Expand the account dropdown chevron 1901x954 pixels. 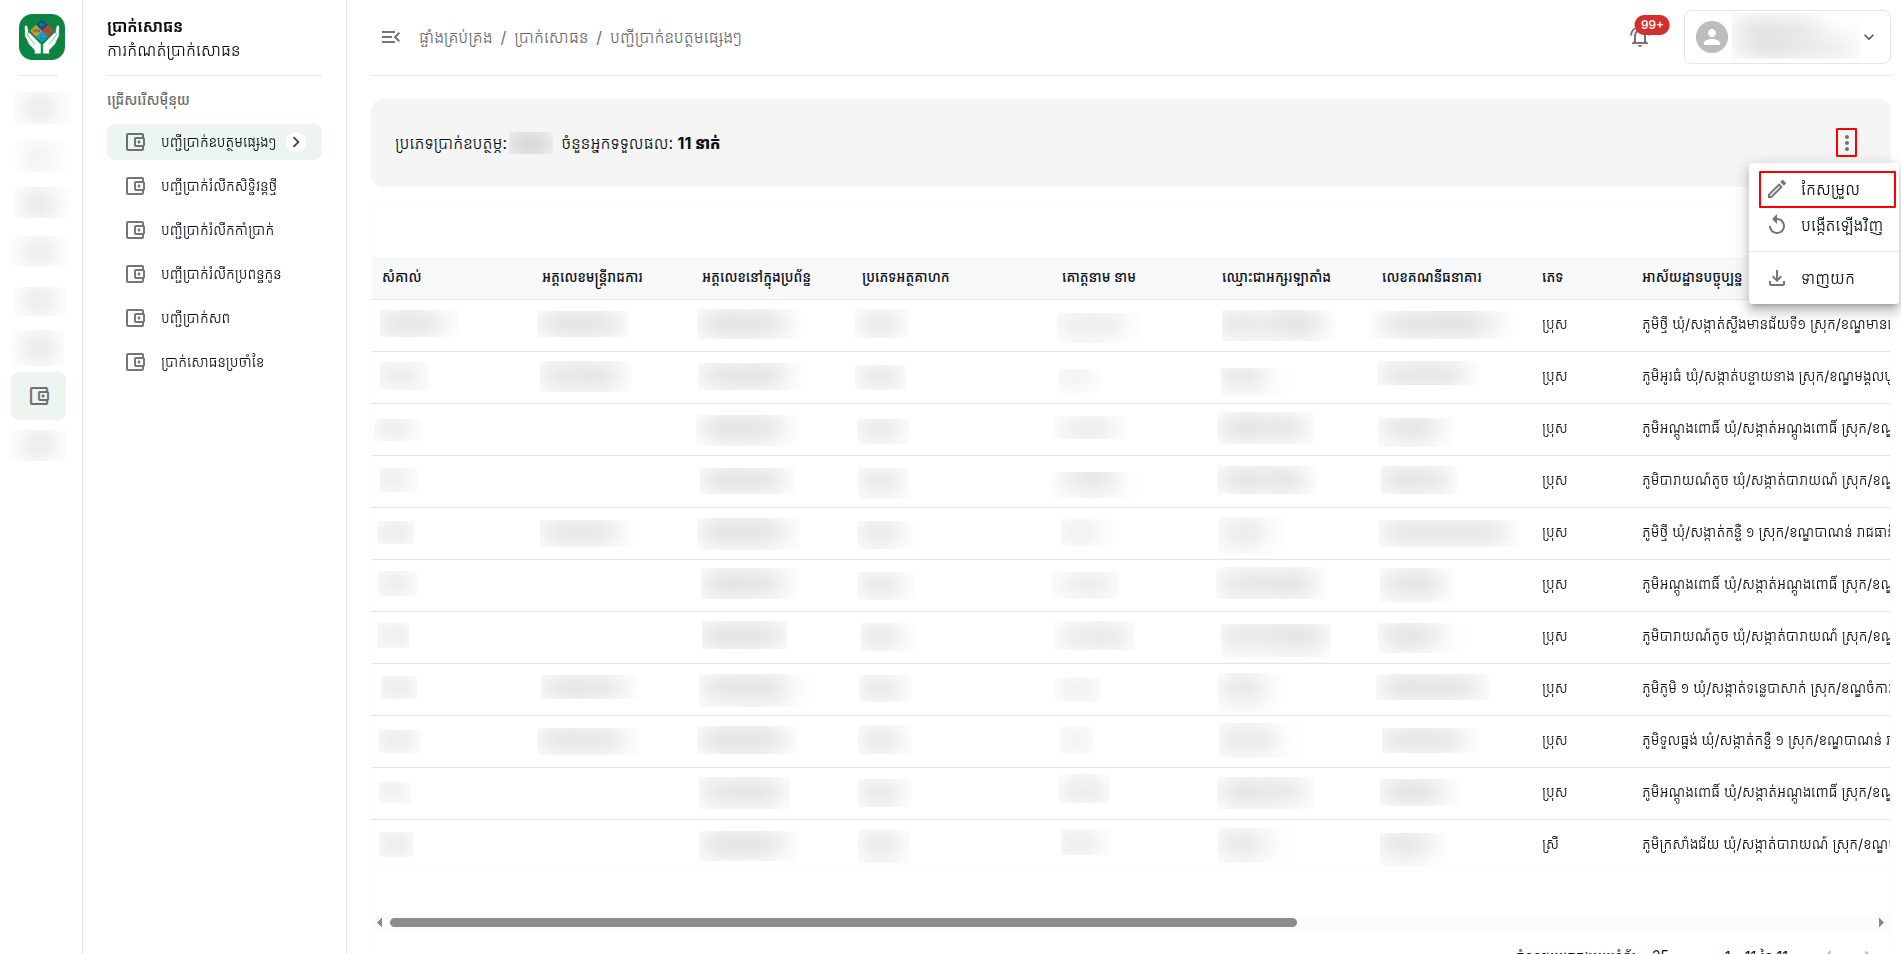tap(1868, 37)
